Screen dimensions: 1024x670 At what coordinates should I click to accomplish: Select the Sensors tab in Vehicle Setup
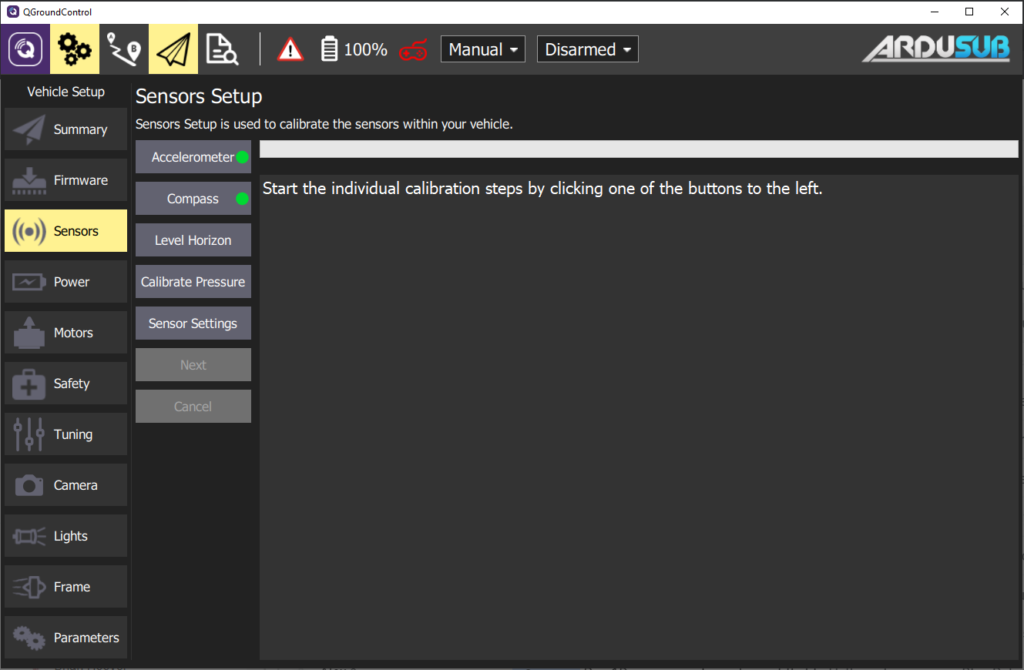pos(65,231)
